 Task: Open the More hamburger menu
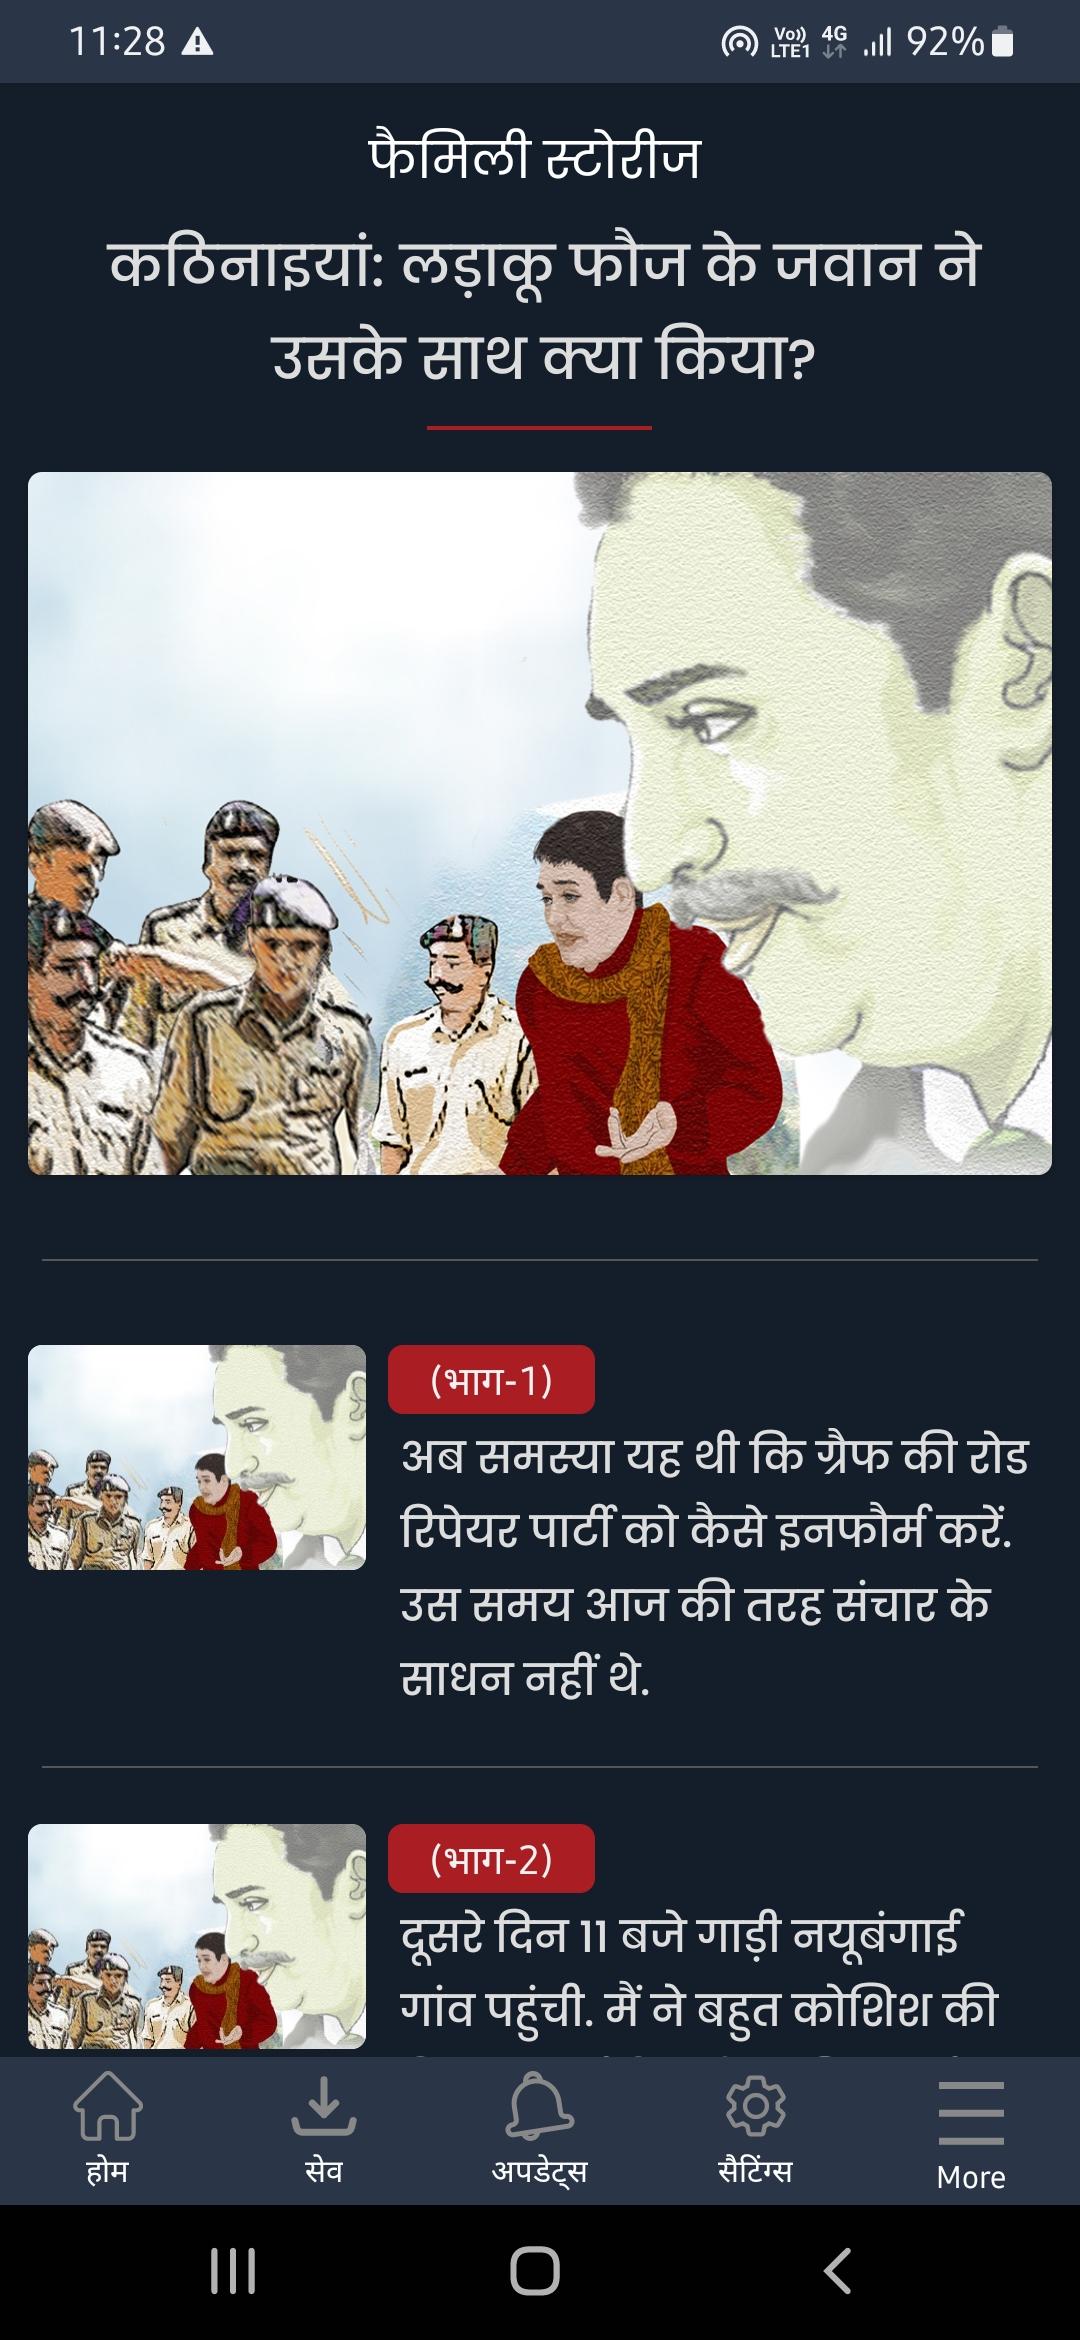tap(971, 2112)
